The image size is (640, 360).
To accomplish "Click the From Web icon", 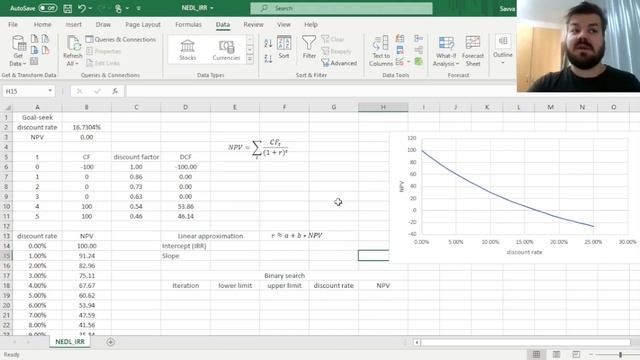I will 35,50.
